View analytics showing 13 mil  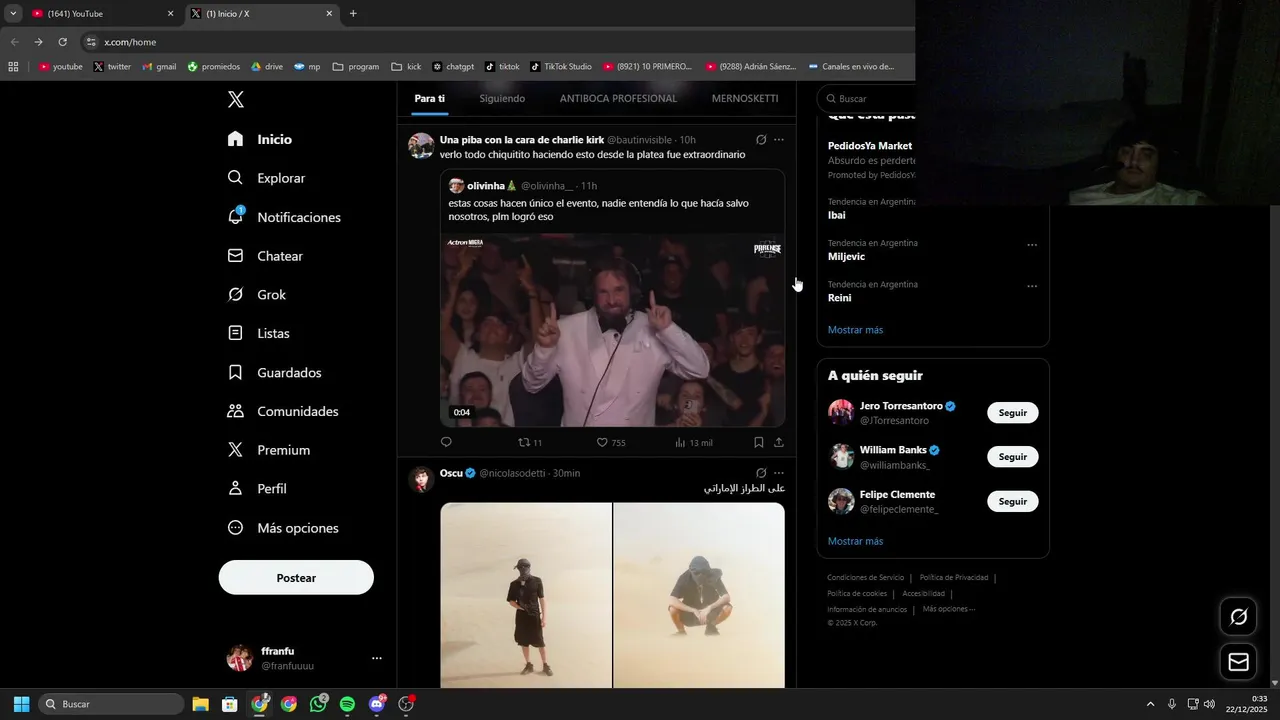[x=694, y=442]
